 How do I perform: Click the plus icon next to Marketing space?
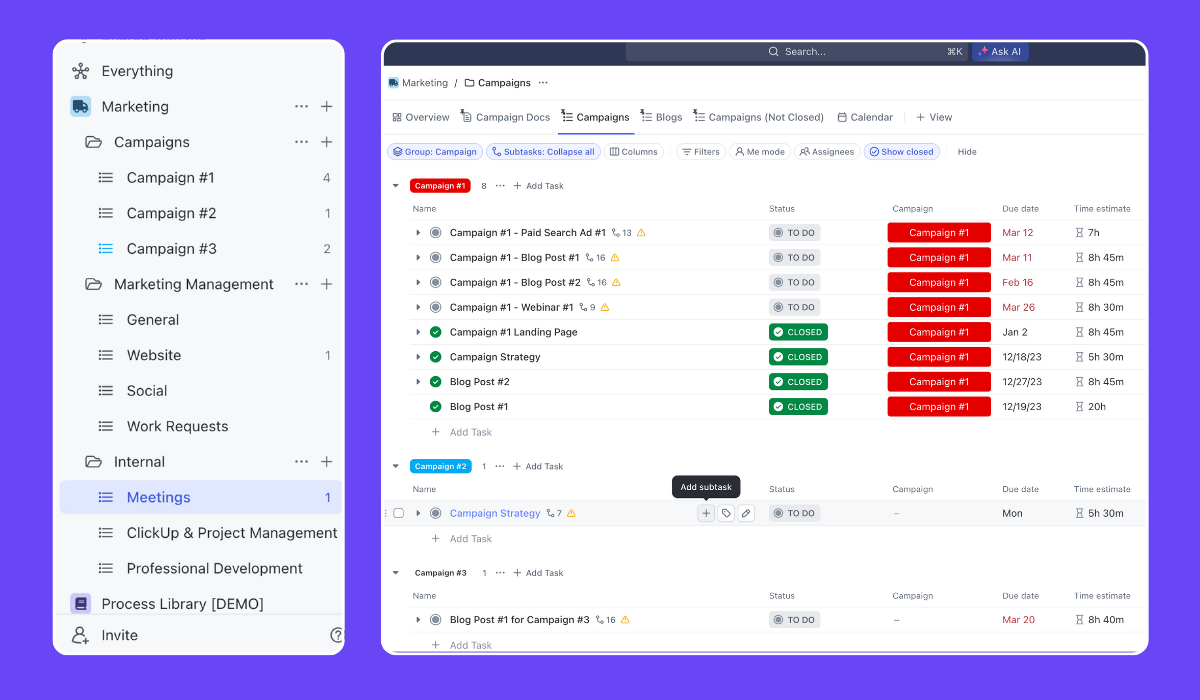tap(326, 107)
